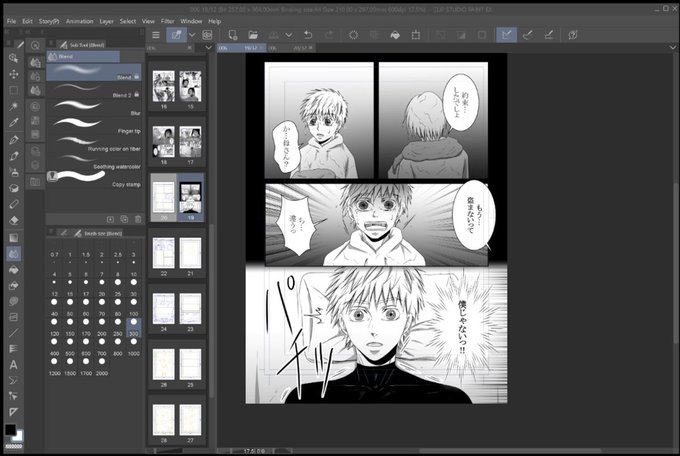
Task: Click the Open file folder icon
Action: click(x=253, y=35)
